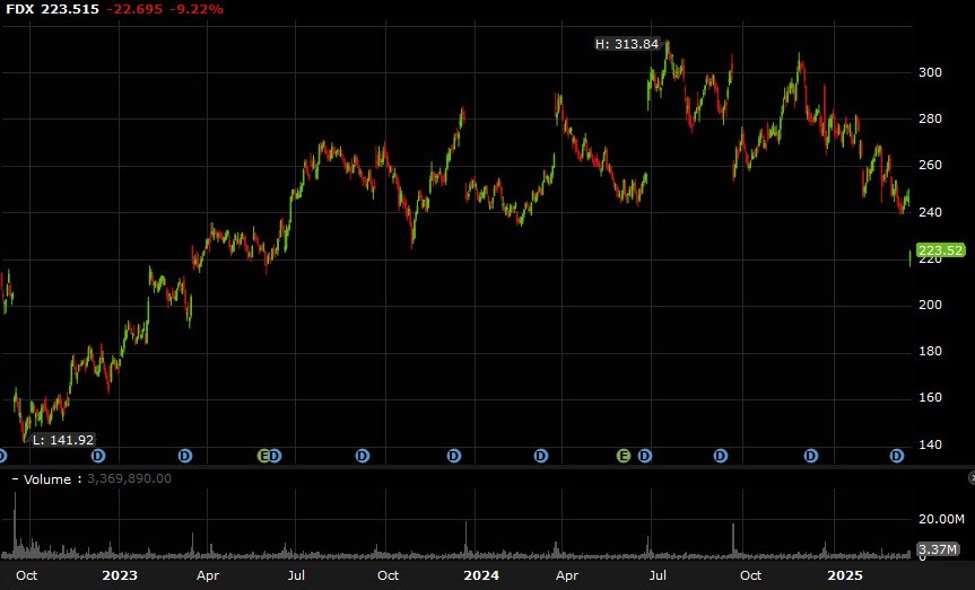Click the 3.37M volume value tag
Screen dimensions: 975x590
(941, 549)
